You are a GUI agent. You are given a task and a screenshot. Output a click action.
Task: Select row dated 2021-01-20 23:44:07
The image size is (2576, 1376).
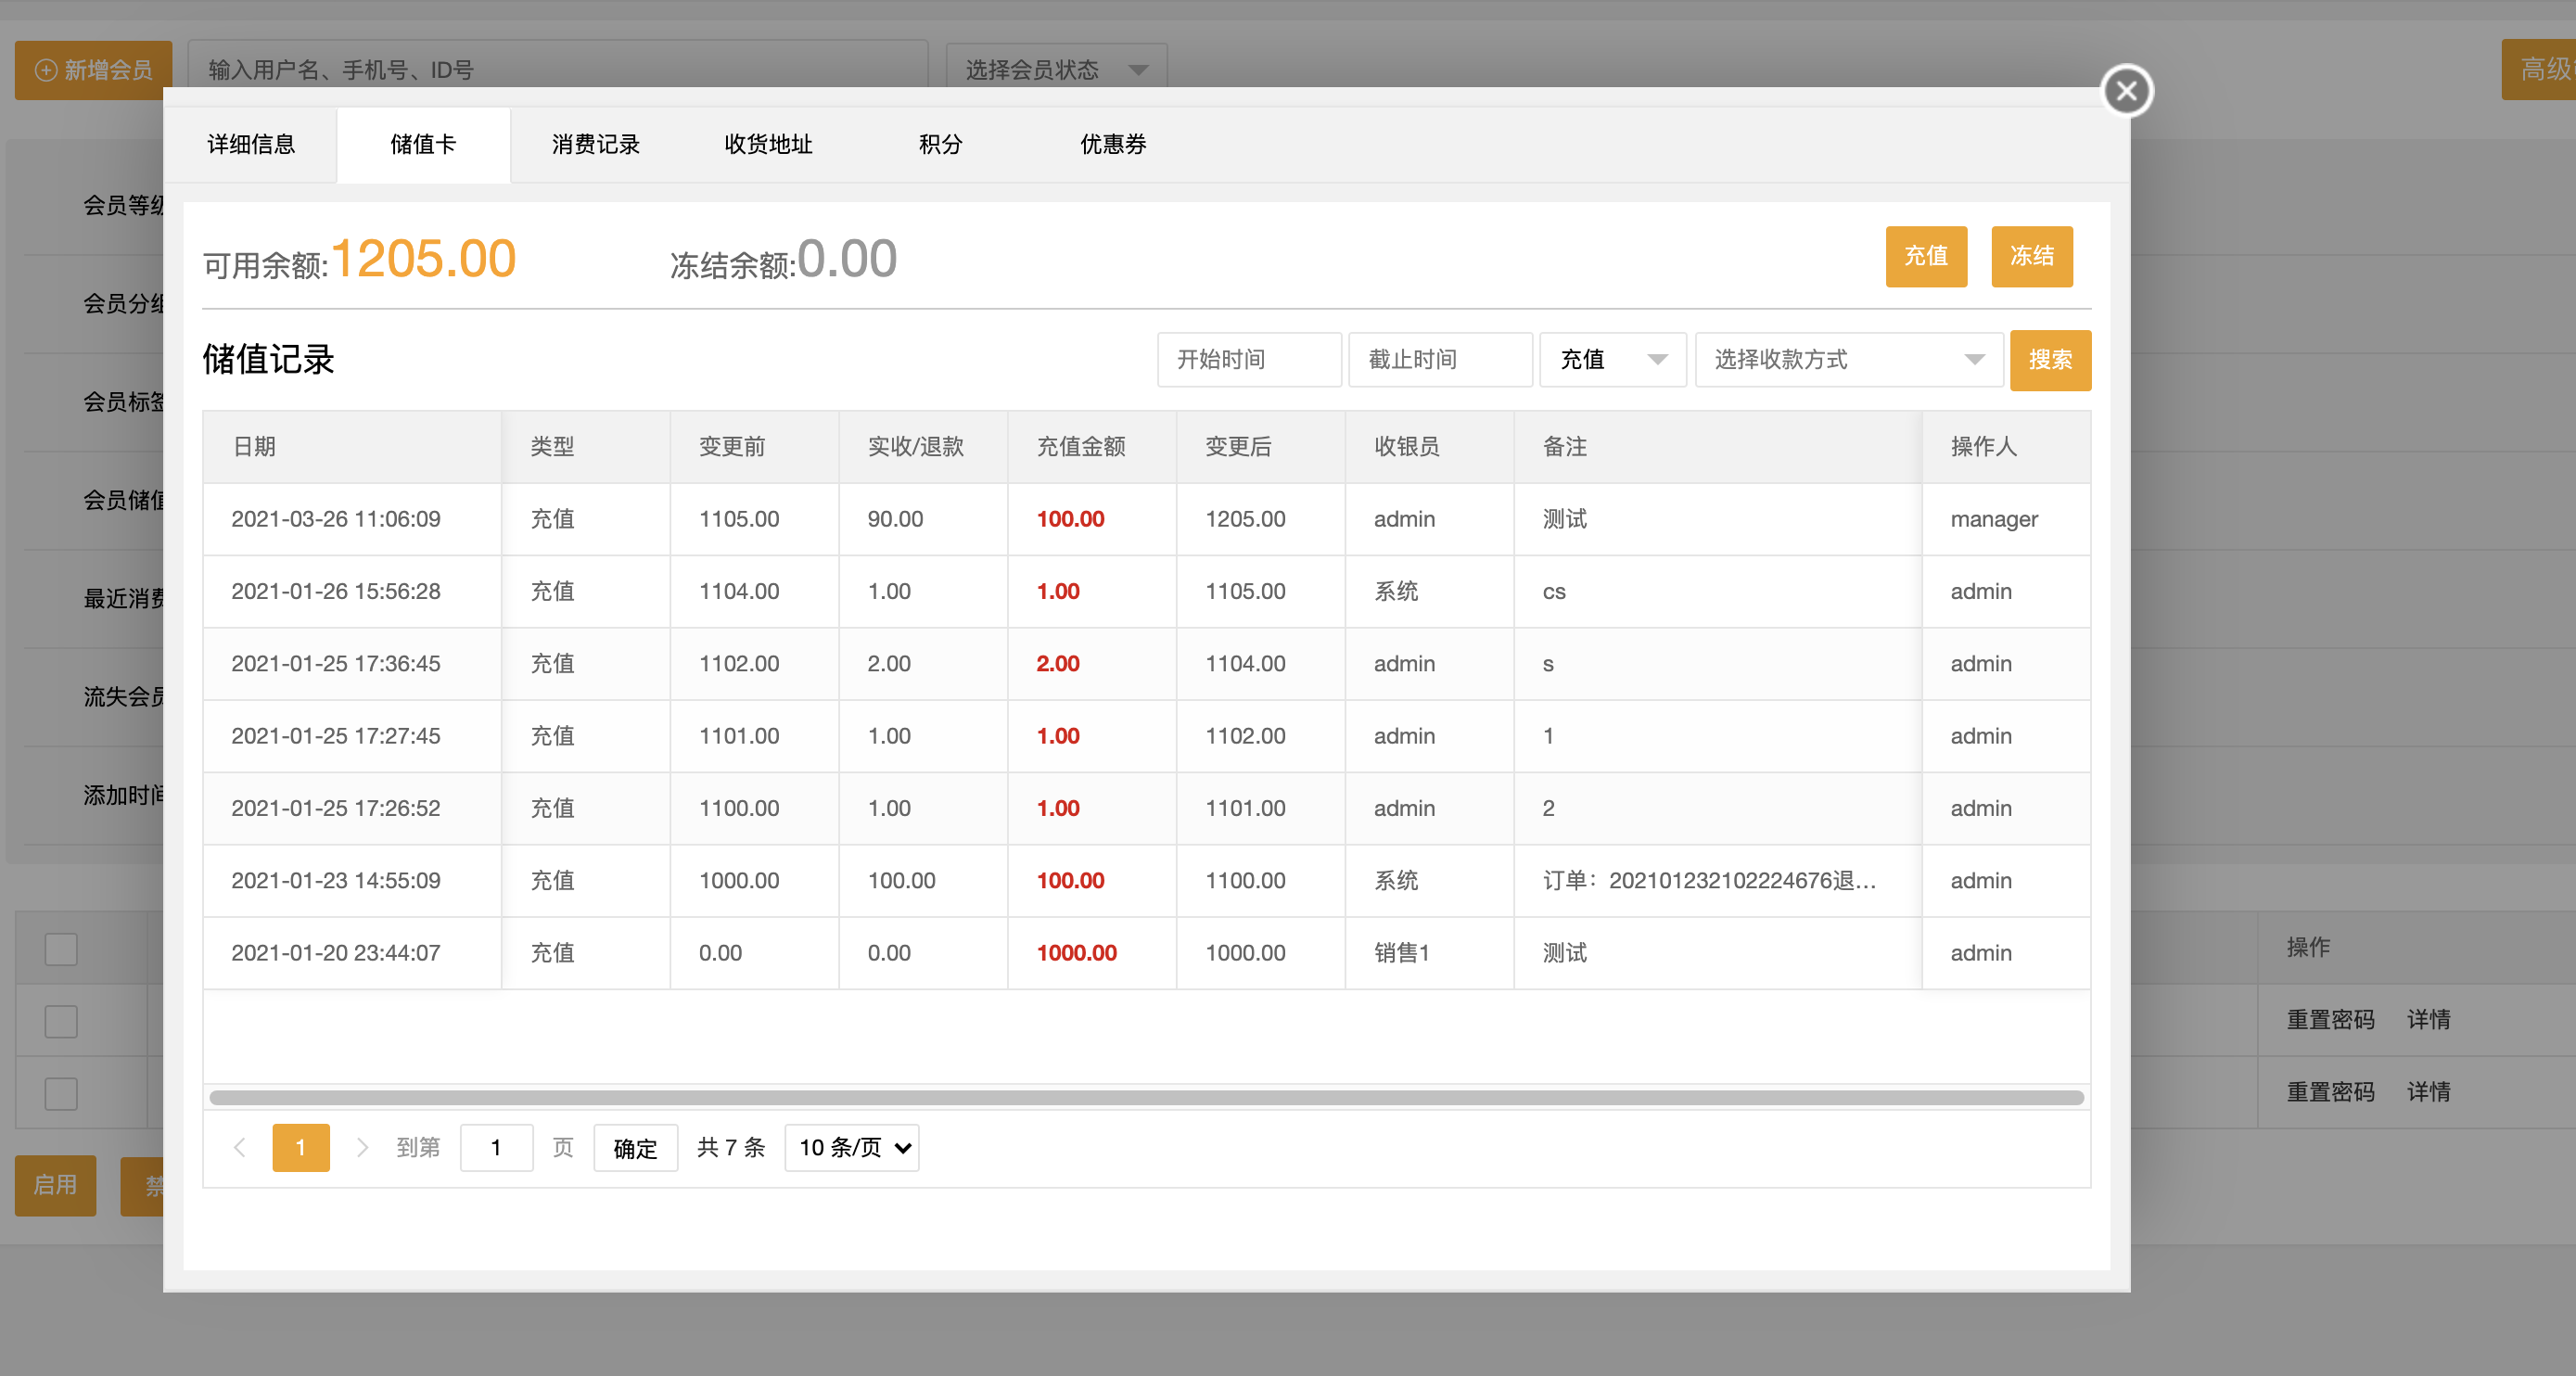tap(1146, 953)
